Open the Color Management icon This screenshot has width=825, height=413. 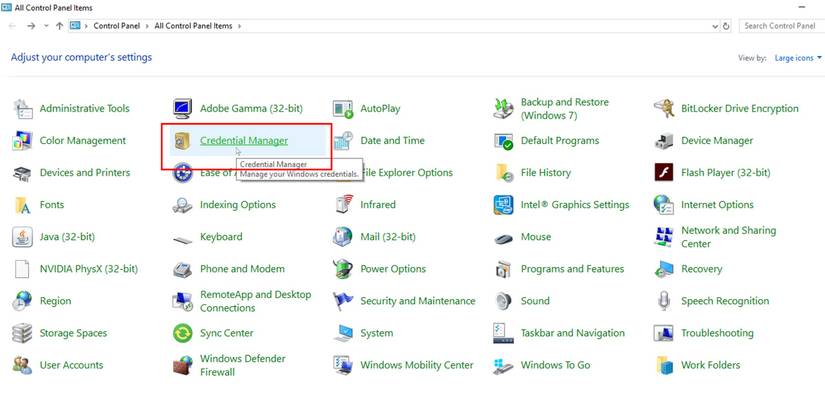23,141
